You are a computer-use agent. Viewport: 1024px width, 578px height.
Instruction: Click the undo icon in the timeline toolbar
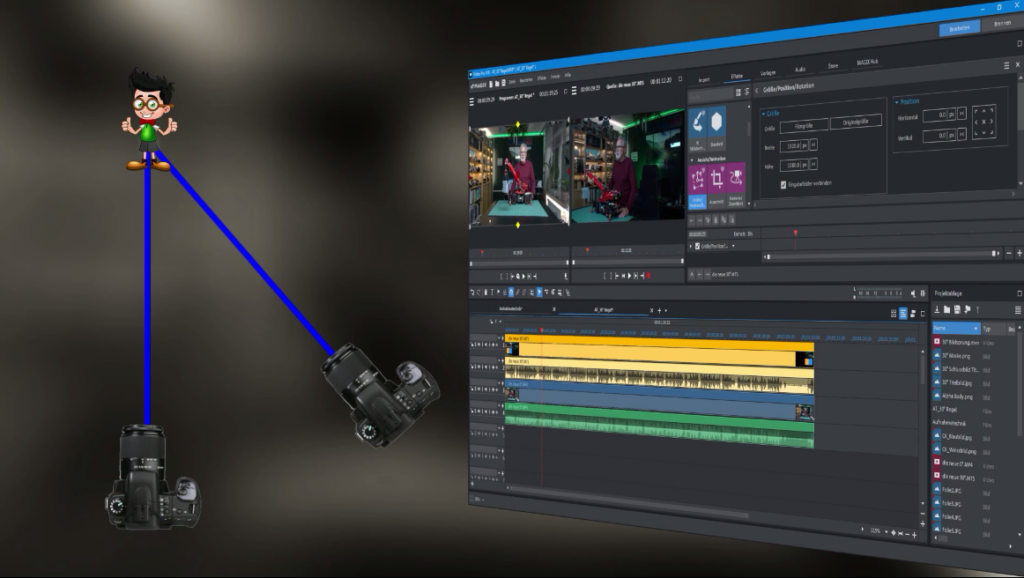tap(473, 293)
